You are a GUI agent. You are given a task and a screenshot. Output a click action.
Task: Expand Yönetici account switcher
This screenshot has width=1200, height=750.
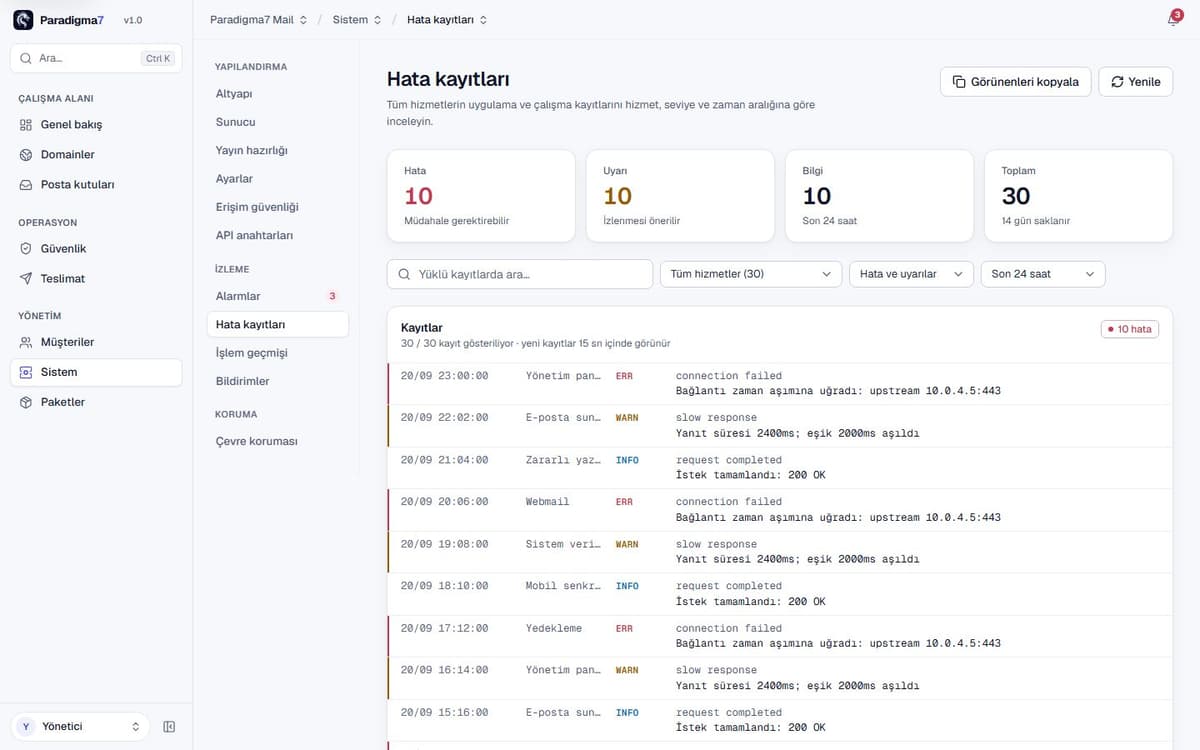pos(80,727)
